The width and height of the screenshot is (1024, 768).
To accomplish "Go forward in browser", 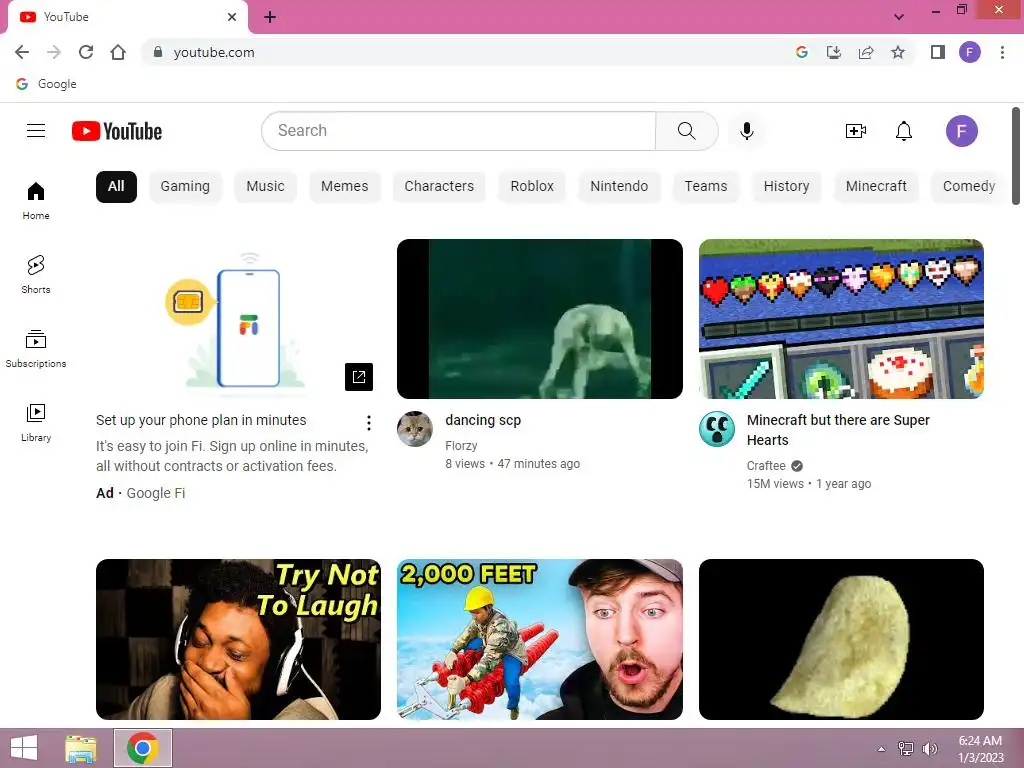I will (54, 52).
